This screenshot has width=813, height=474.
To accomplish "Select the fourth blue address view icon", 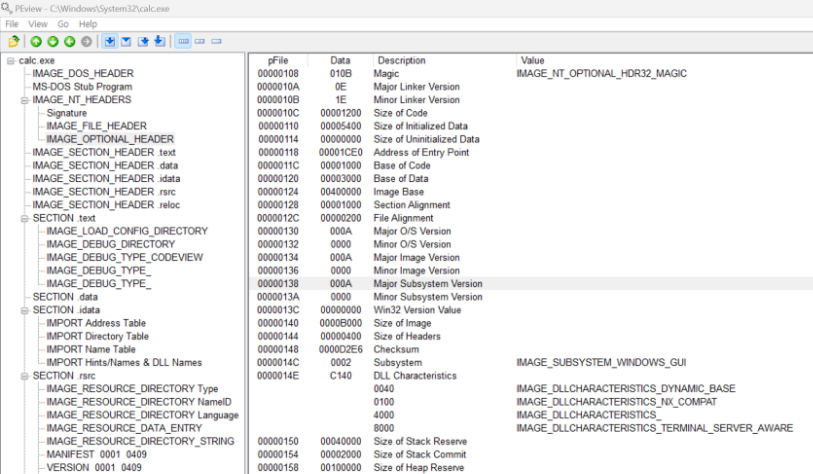I will point(160,41).
